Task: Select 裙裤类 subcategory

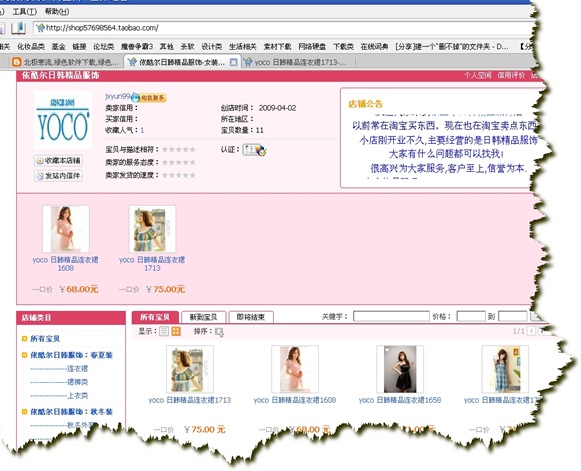Action: (77, 382)
